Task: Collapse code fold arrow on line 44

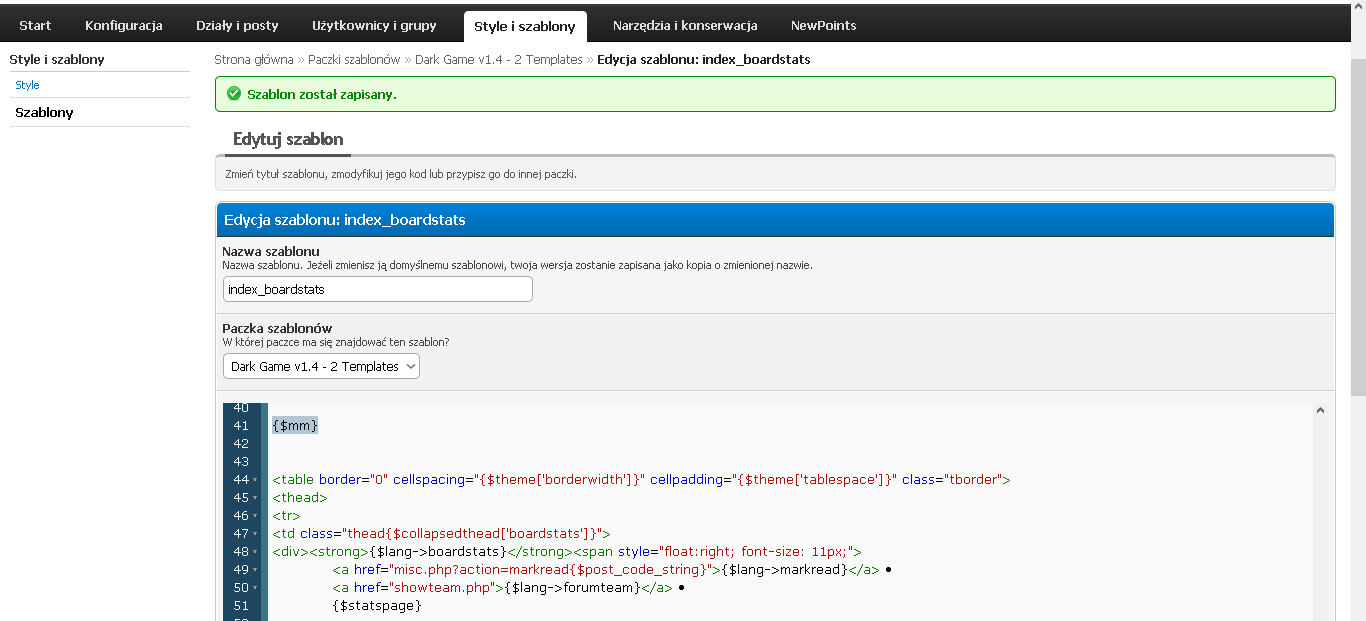Action: (256, 480)
